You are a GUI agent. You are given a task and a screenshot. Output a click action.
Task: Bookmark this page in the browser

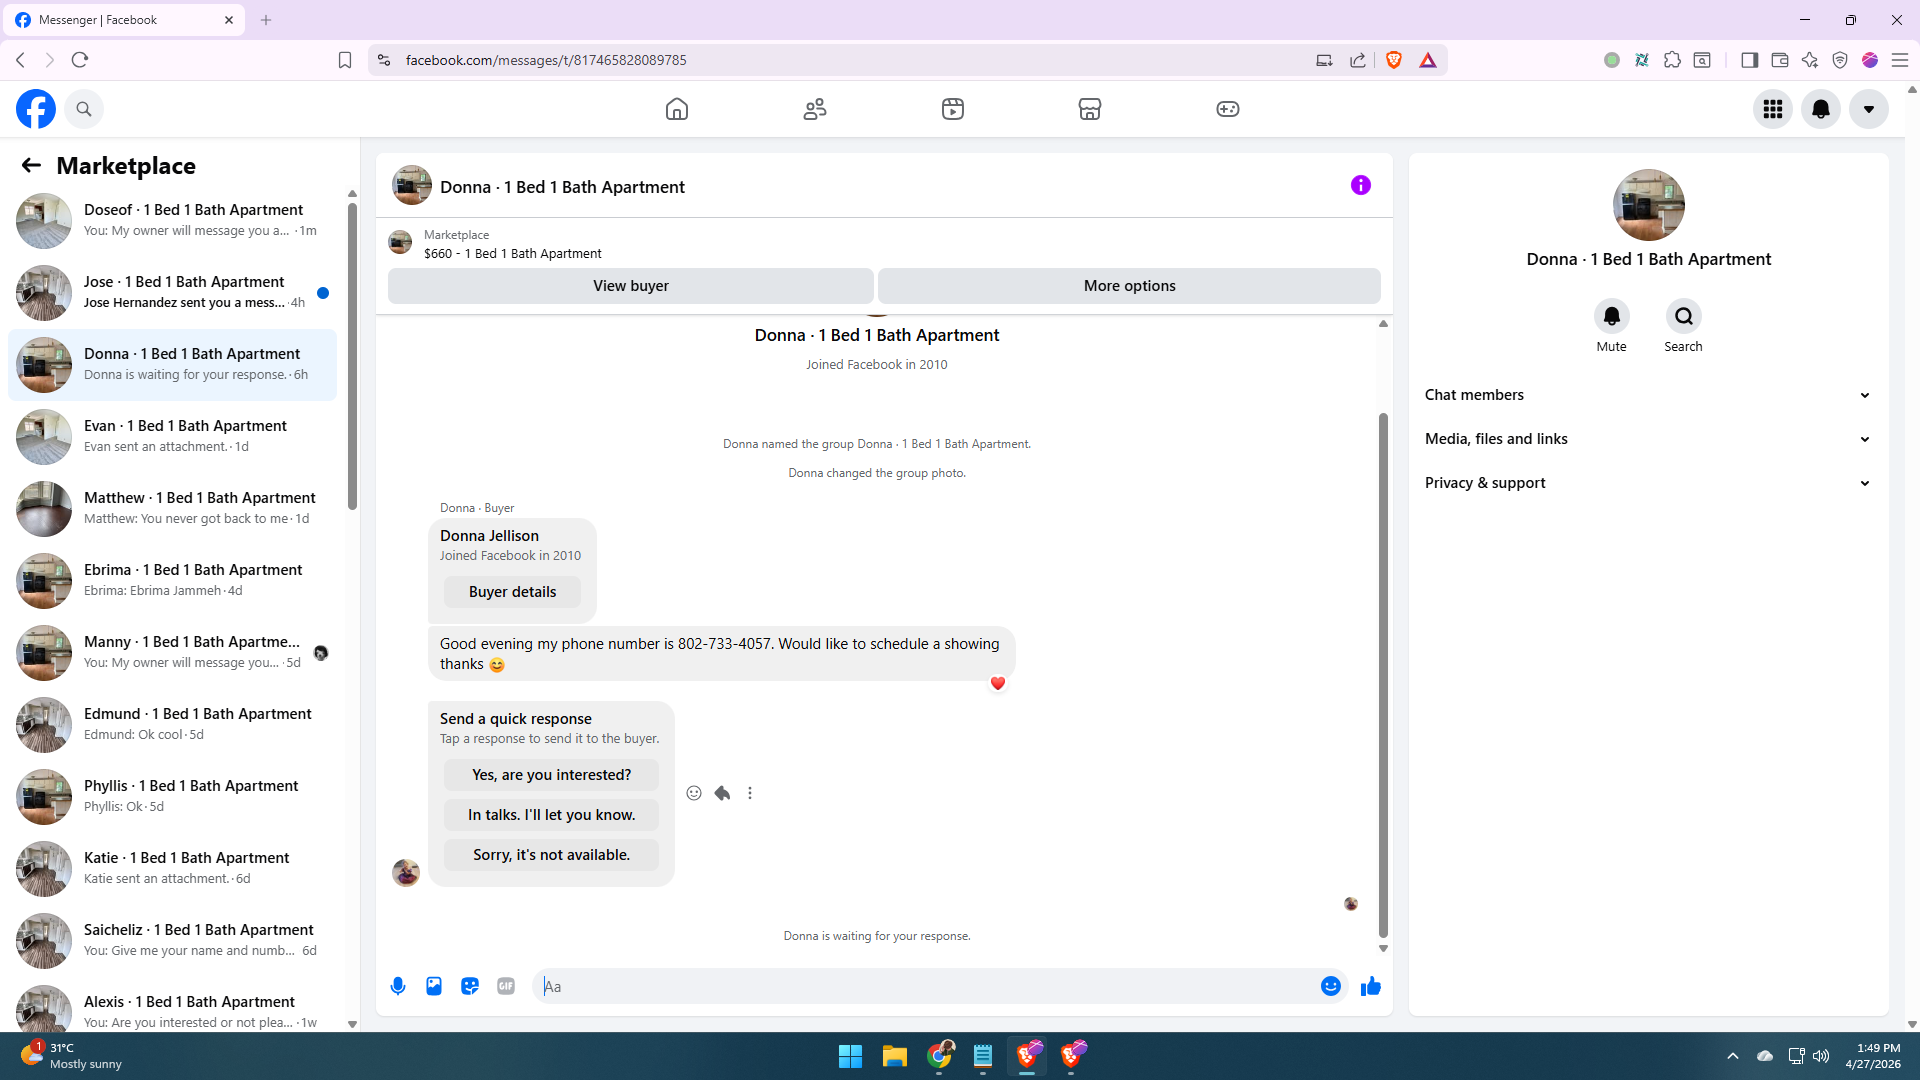[345, 60]
